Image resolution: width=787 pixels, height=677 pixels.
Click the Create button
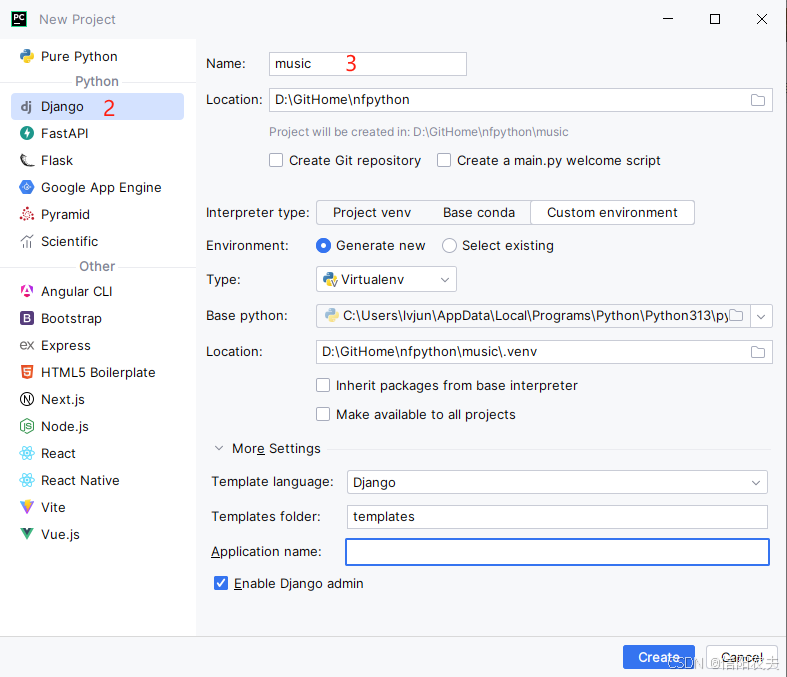pos(659,657)
